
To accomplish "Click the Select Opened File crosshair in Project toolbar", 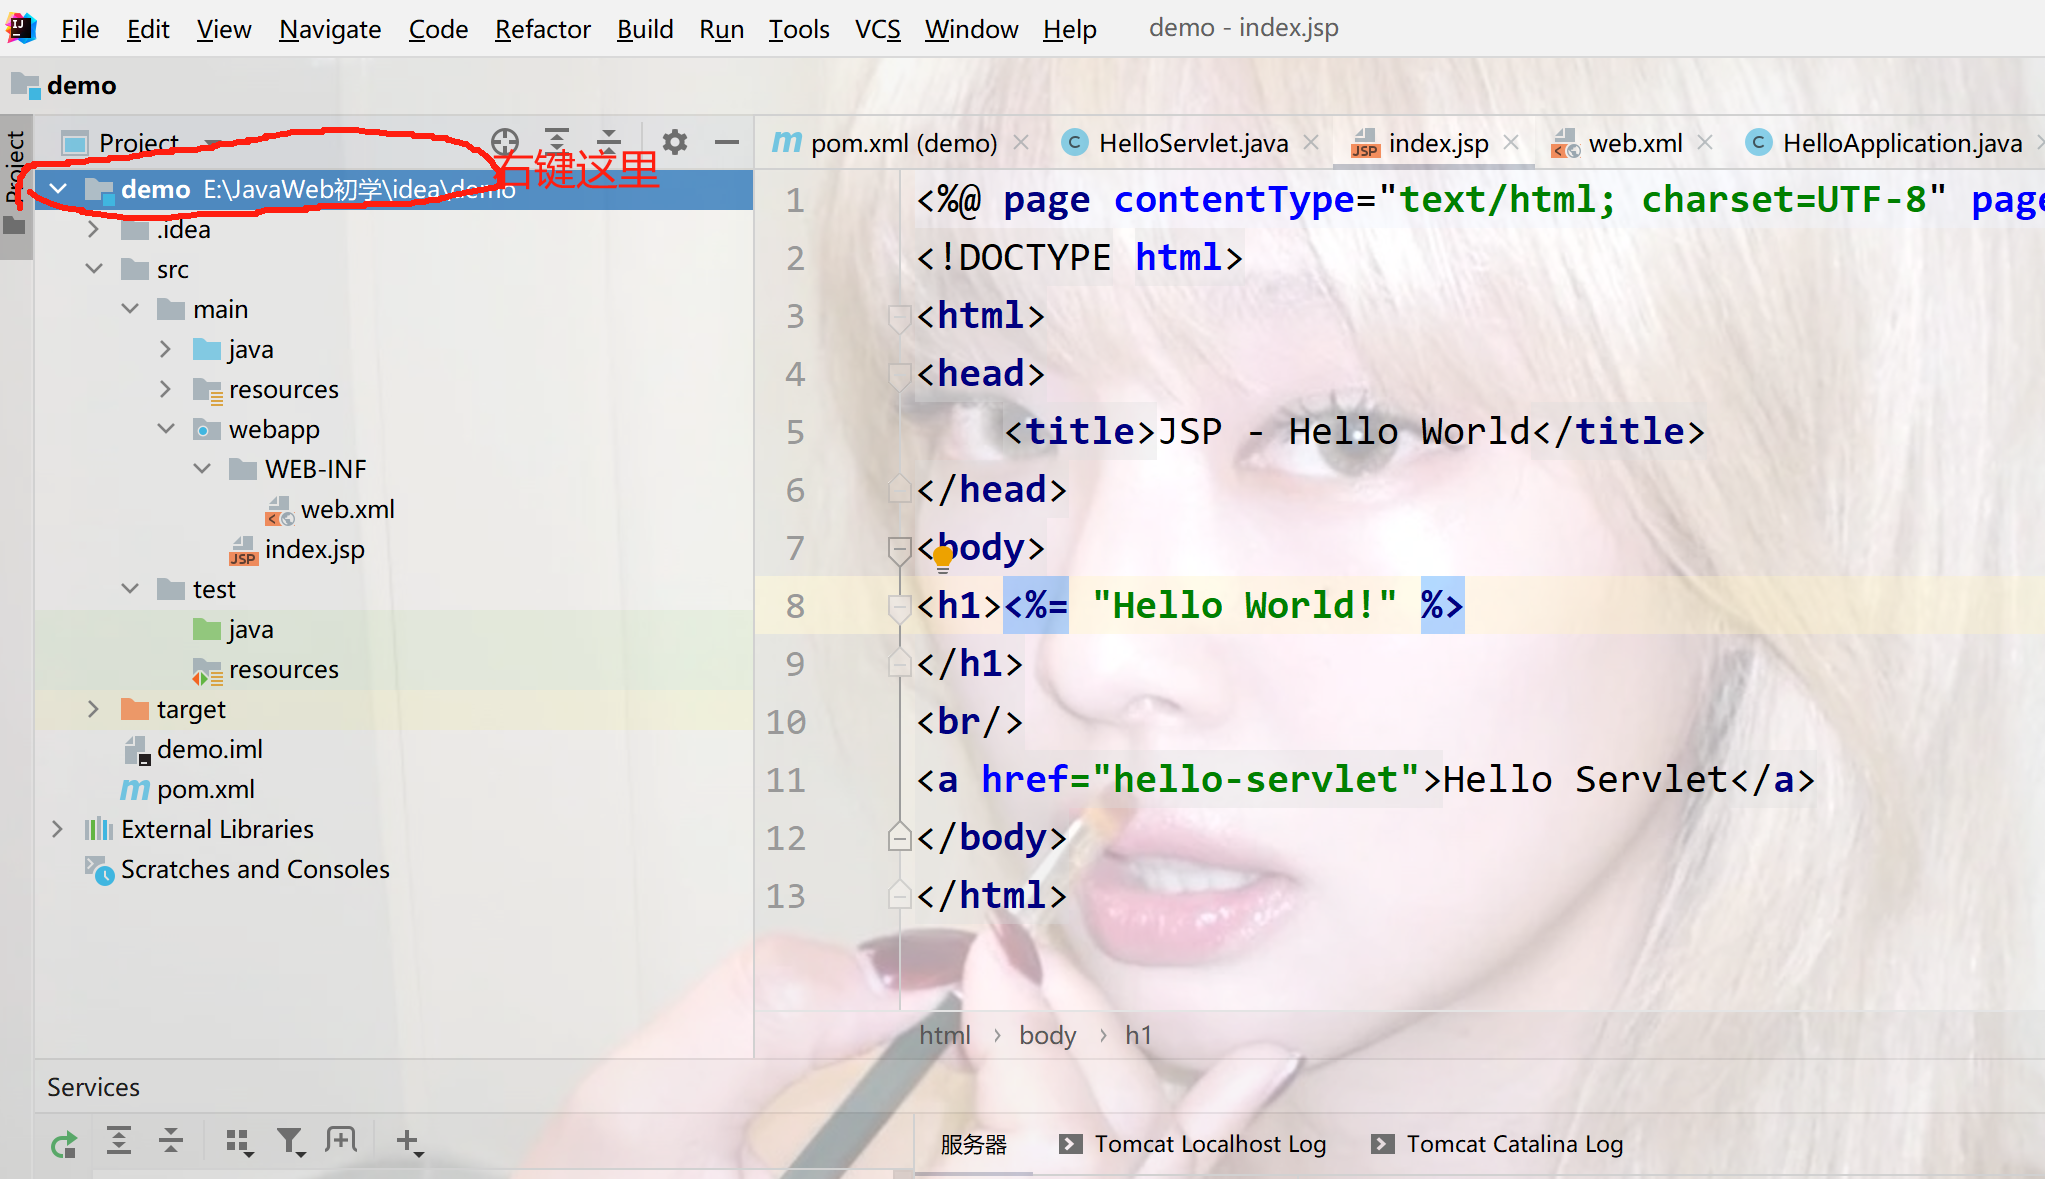I will tap(505, 142).
